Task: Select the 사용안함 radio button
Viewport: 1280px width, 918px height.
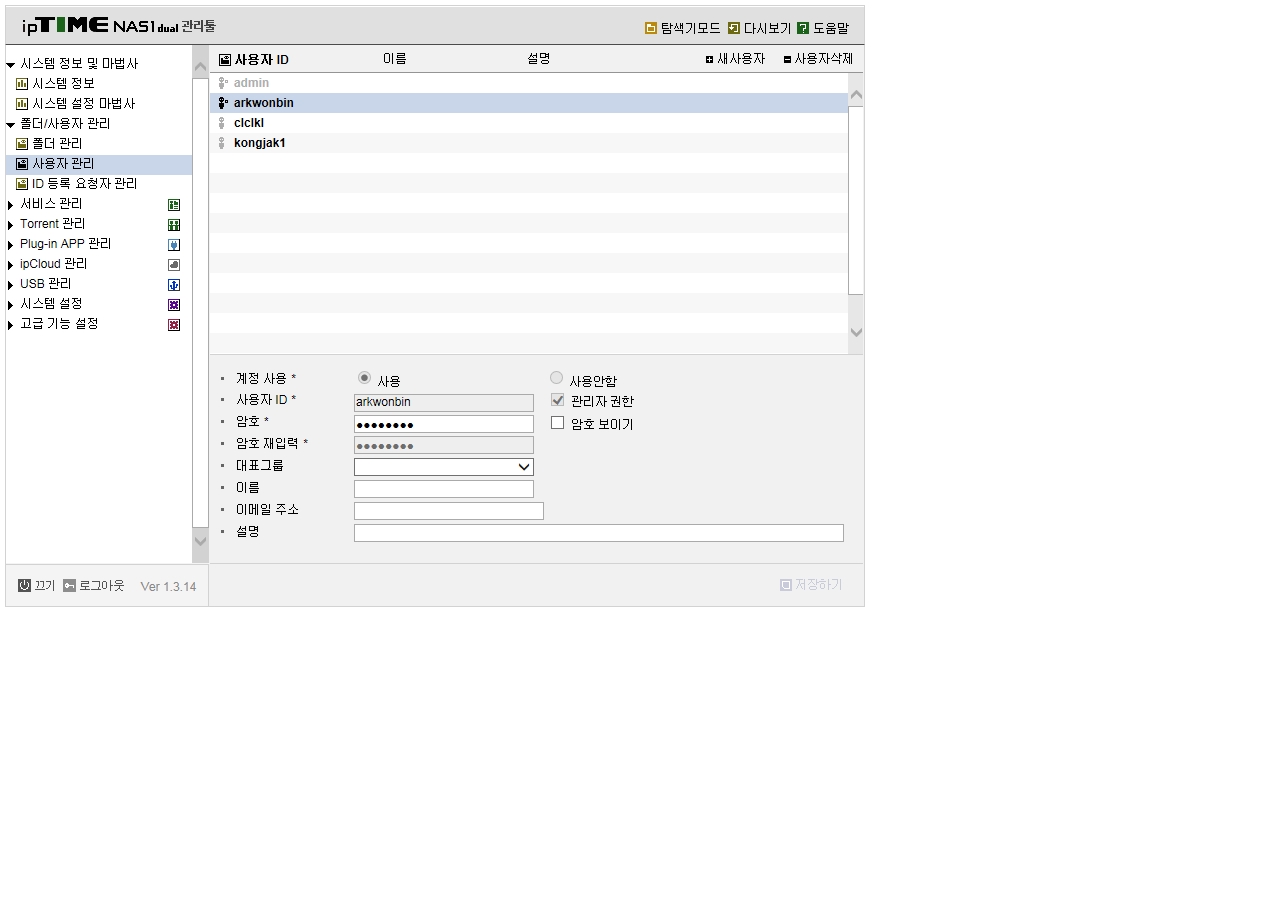Action: coord(556,378)
